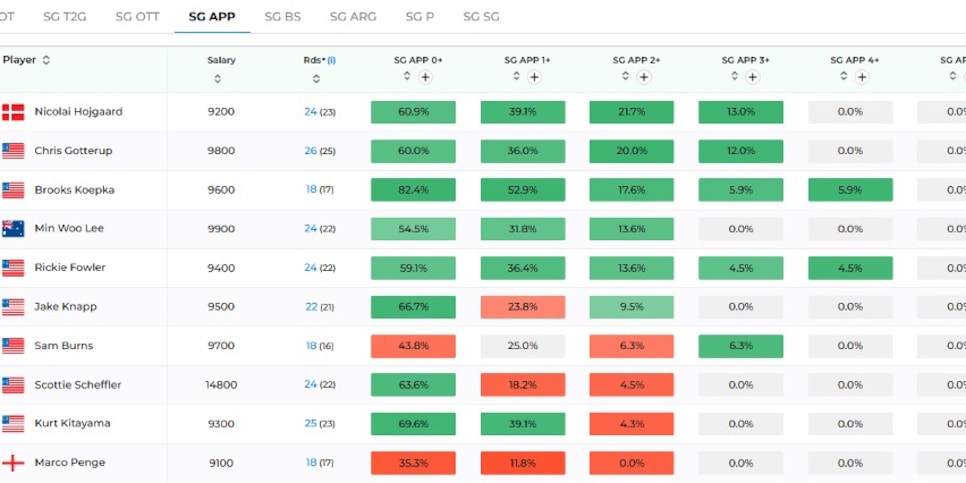Open the SG P tab

(x=420, y=17)
